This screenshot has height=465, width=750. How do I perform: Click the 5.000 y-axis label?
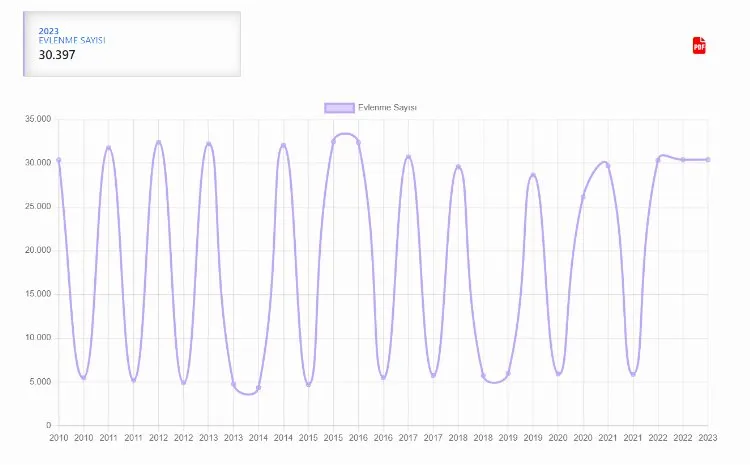coord(41,382)
